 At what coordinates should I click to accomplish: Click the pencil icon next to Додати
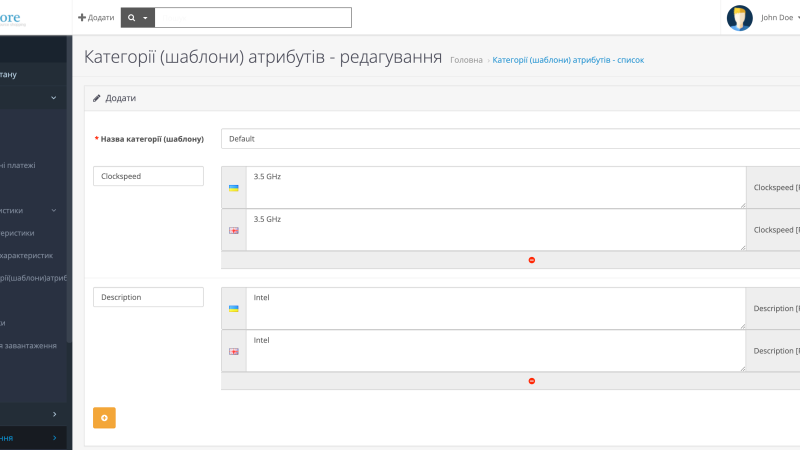click(96, 98)
